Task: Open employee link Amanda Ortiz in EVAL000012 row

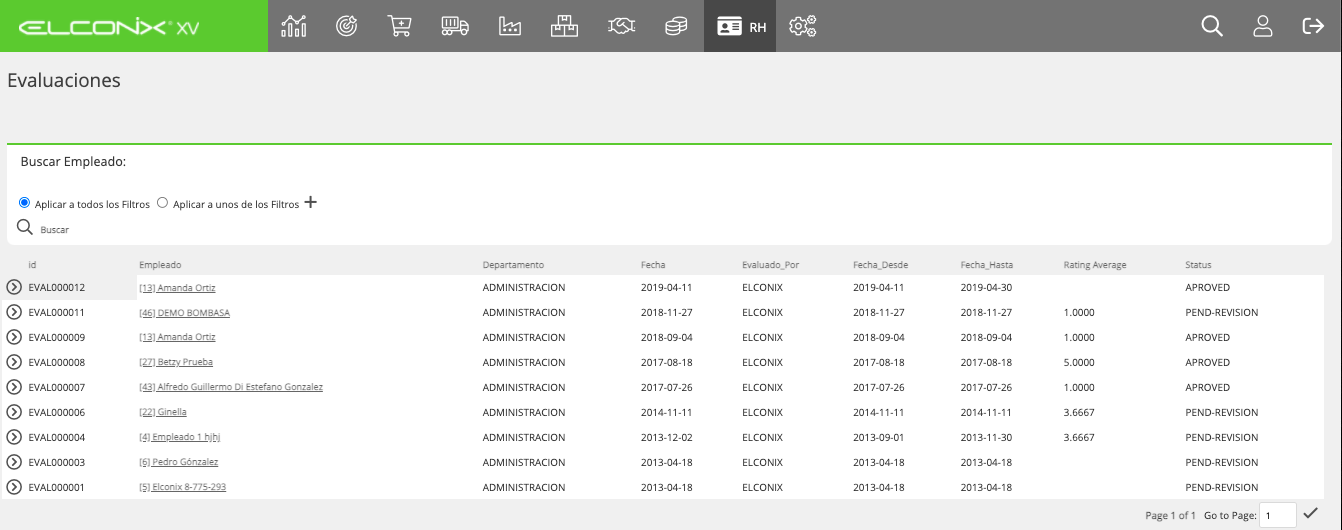Action: click(x=177, y=288)
